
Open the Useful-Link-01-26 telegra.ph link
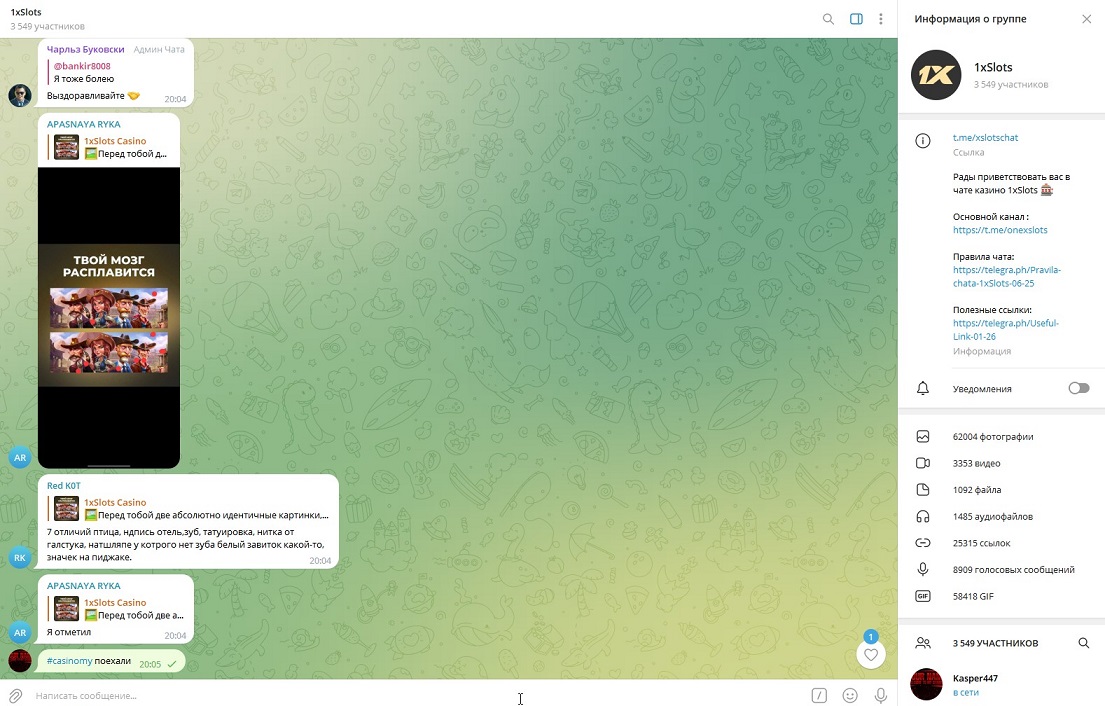[1006, 330]
